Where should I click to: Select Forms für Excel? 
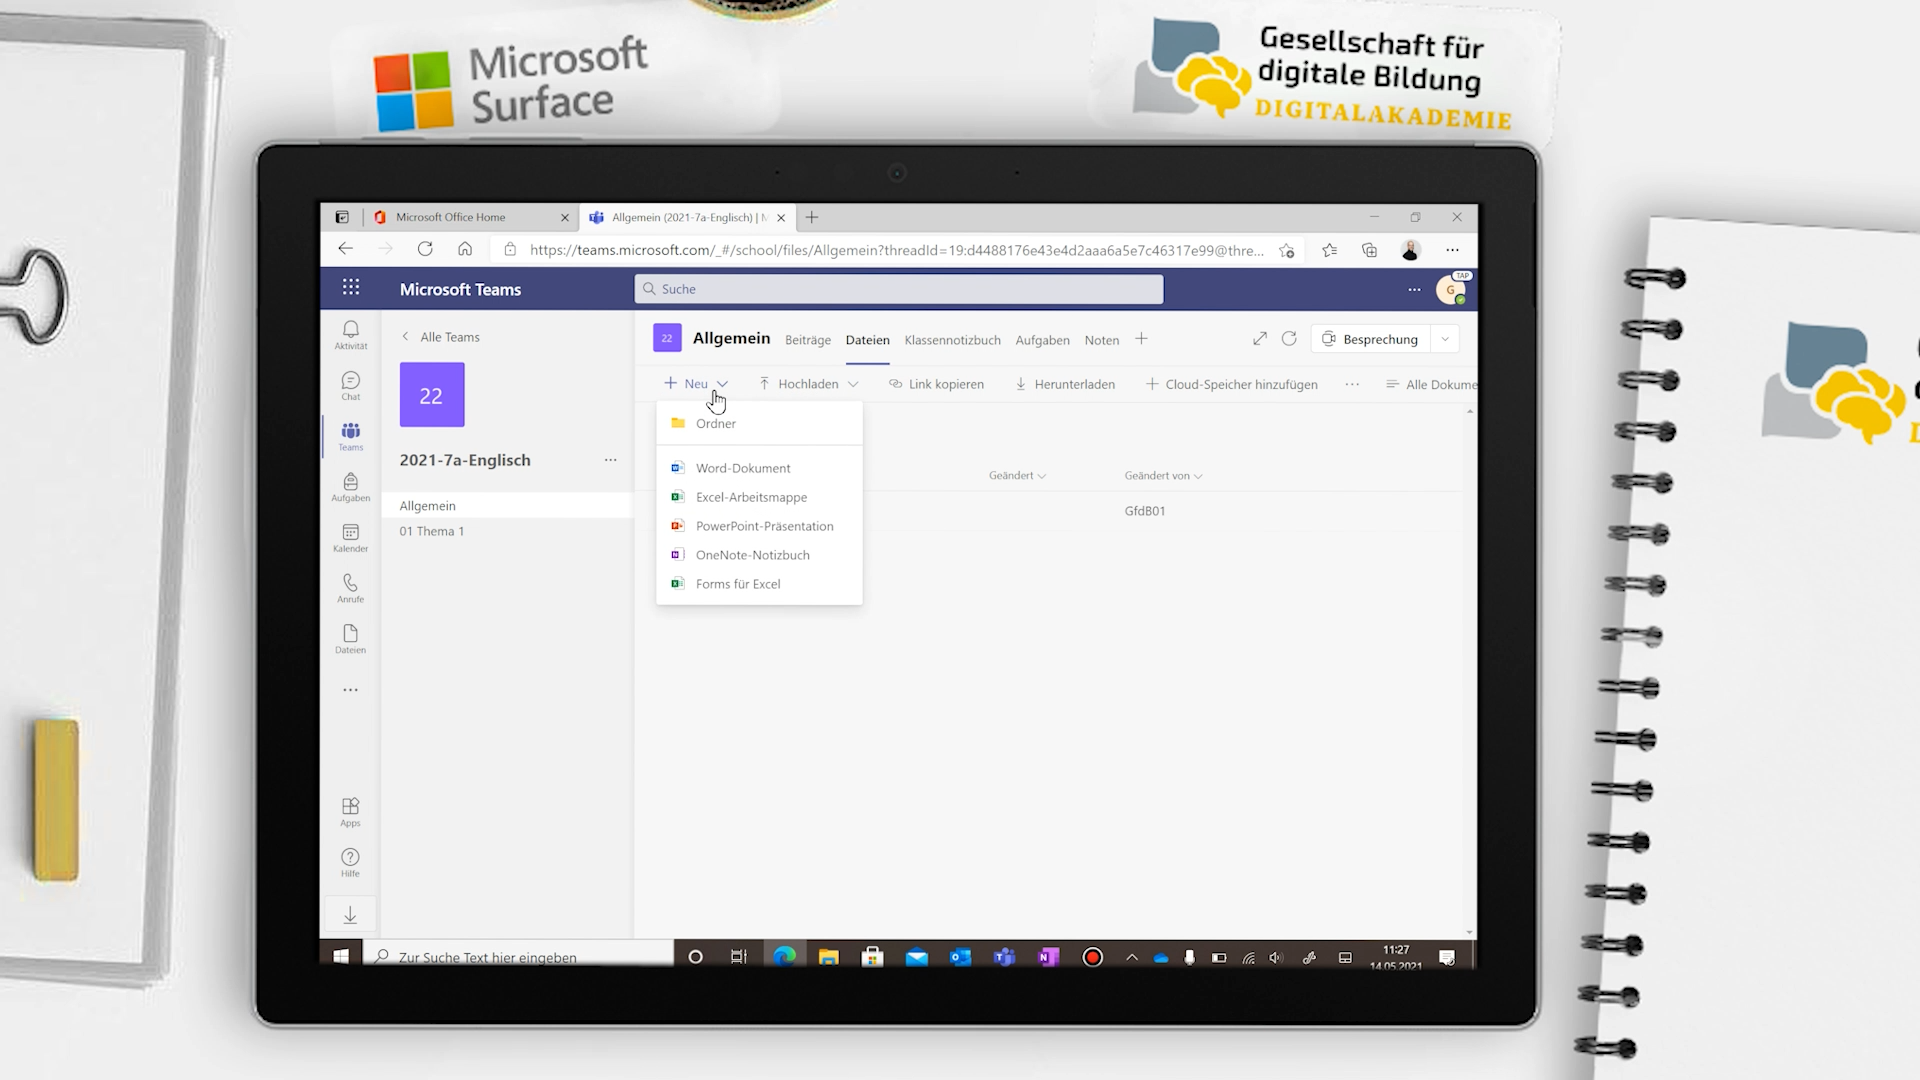[x=759, y=584]
